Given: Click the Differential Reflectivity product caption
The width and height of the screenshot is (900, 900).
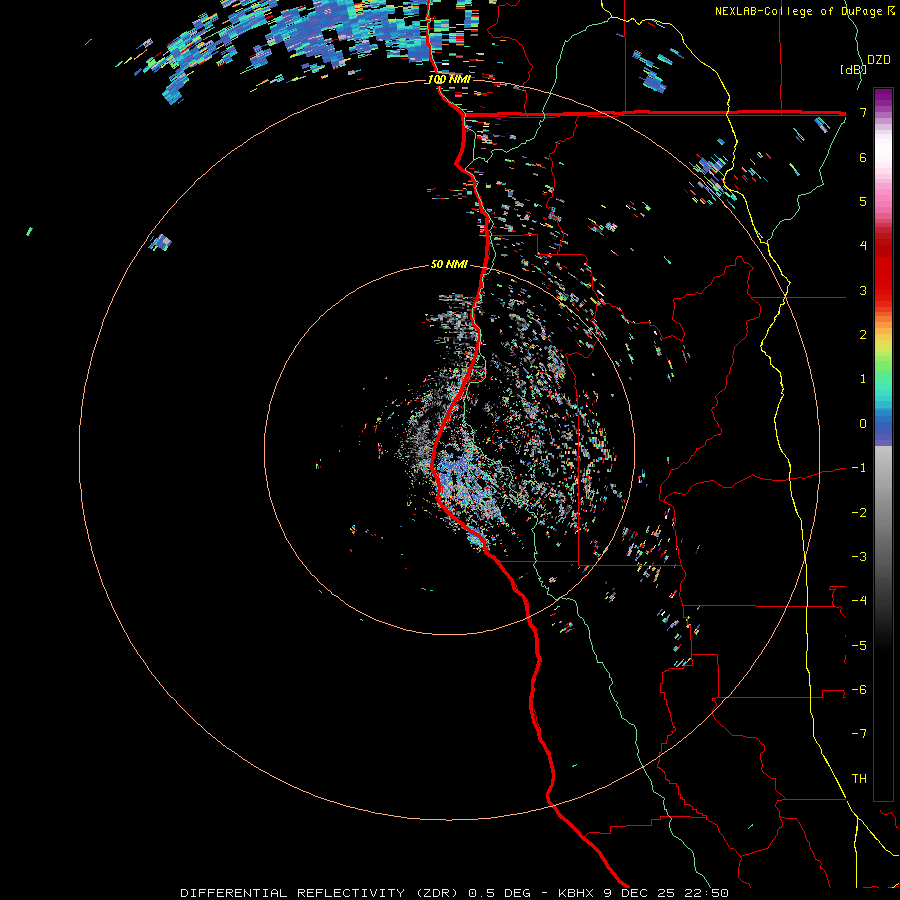Looking at the screenshot, I should point(455,893).
